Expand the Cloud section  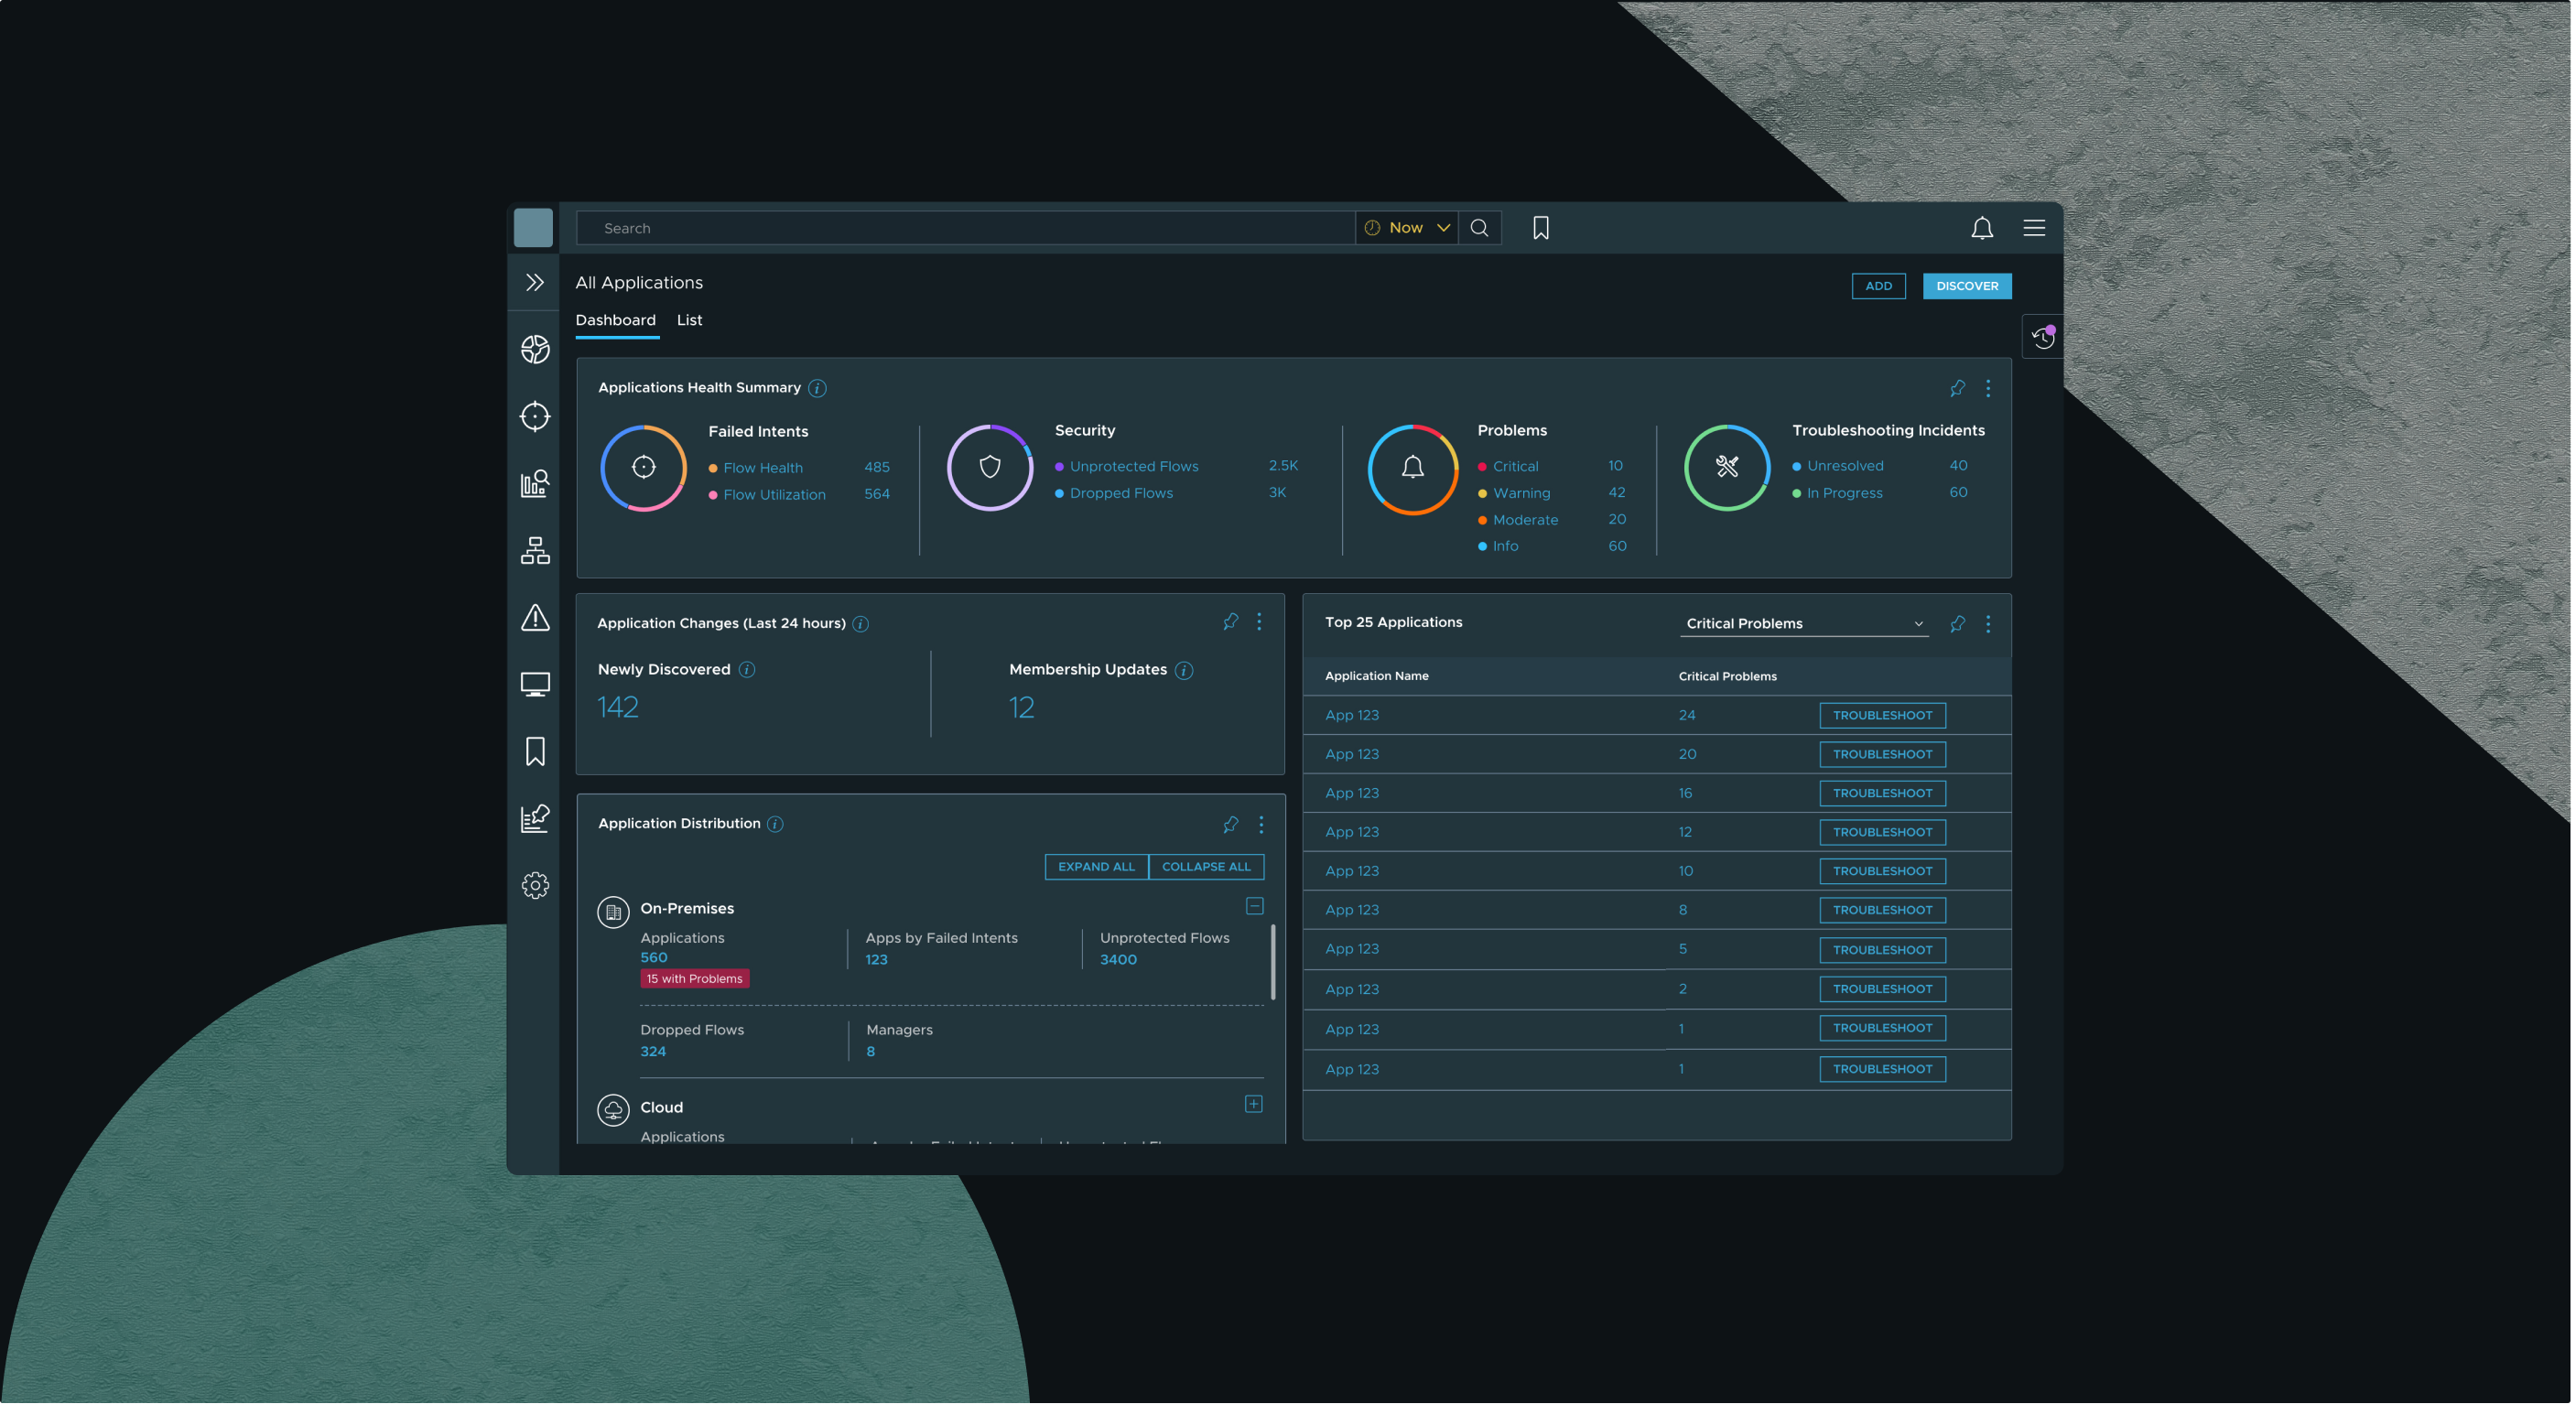(1253, 1104)
